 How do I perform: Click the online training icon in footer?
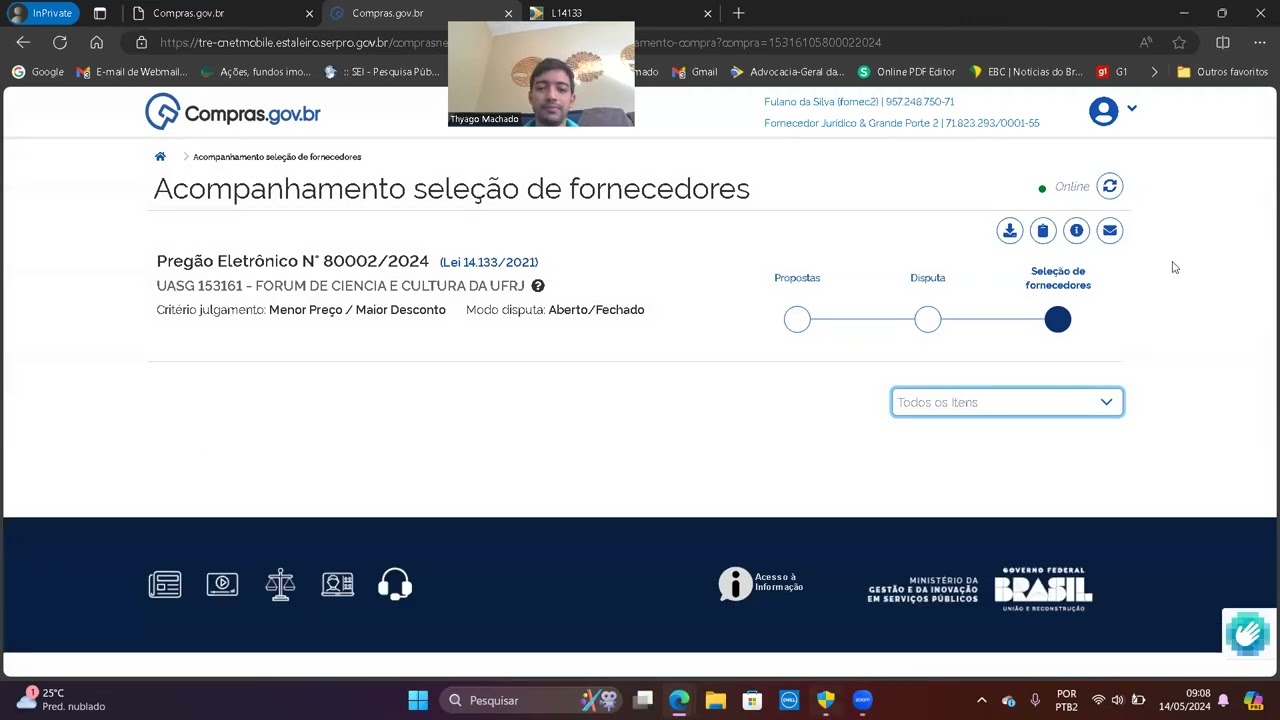pos(338,584)
